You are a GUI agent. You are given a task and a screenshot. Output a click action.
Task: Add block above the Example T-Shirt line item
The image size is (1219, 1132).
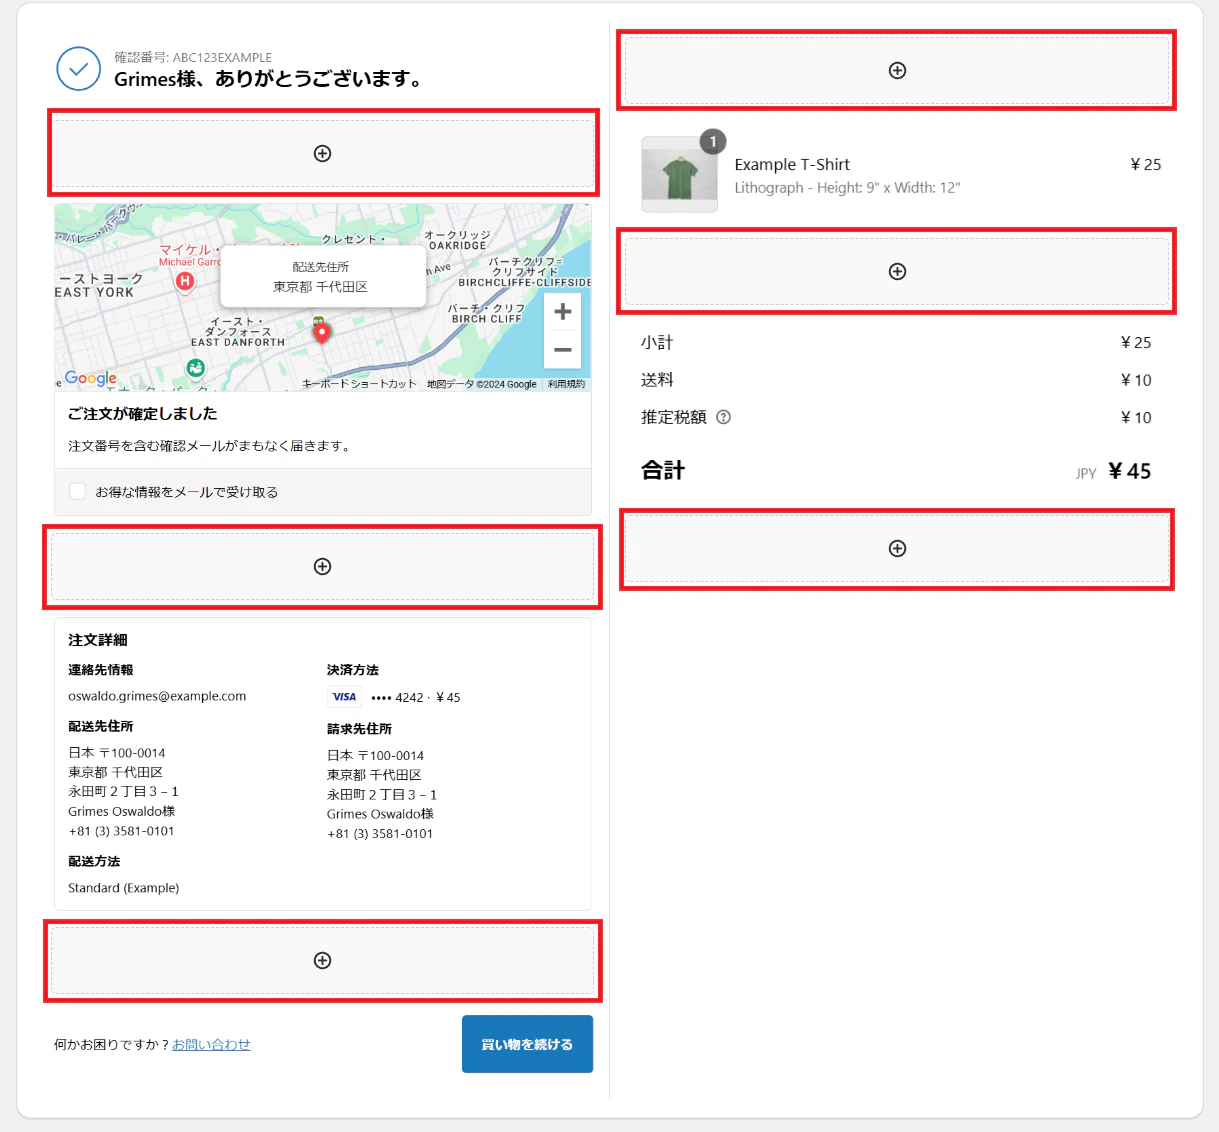click(897, 70)
